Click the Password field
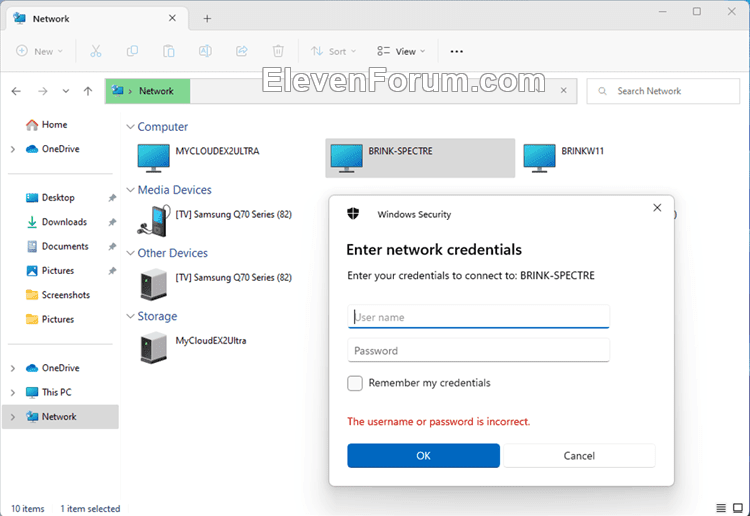The height and width of the screenshot is (516, 750). (x=478, y=351)
